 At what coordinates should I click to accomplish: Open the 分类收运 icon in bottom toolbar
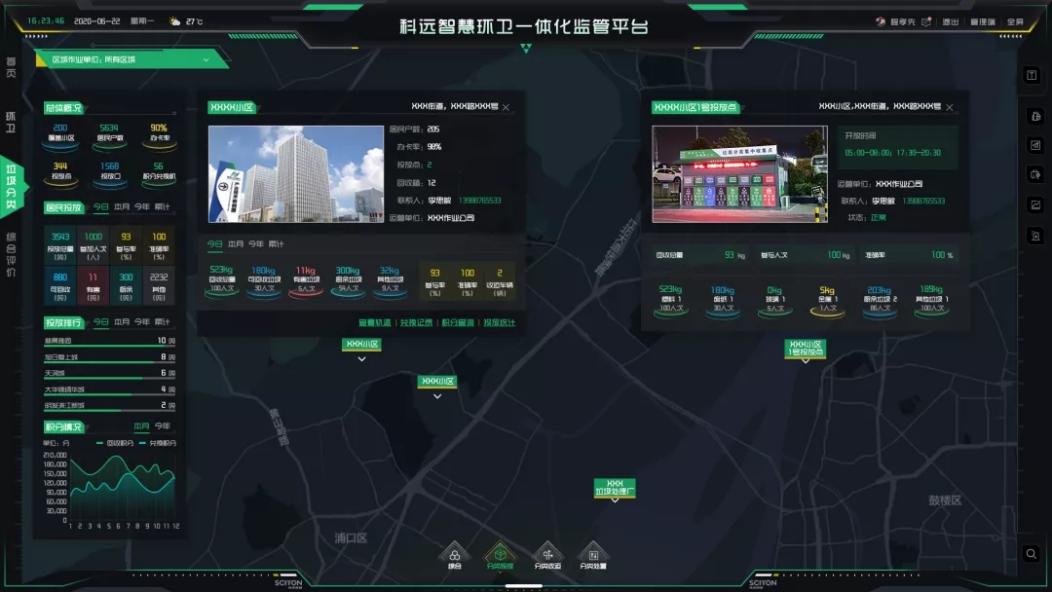[547, 555]
